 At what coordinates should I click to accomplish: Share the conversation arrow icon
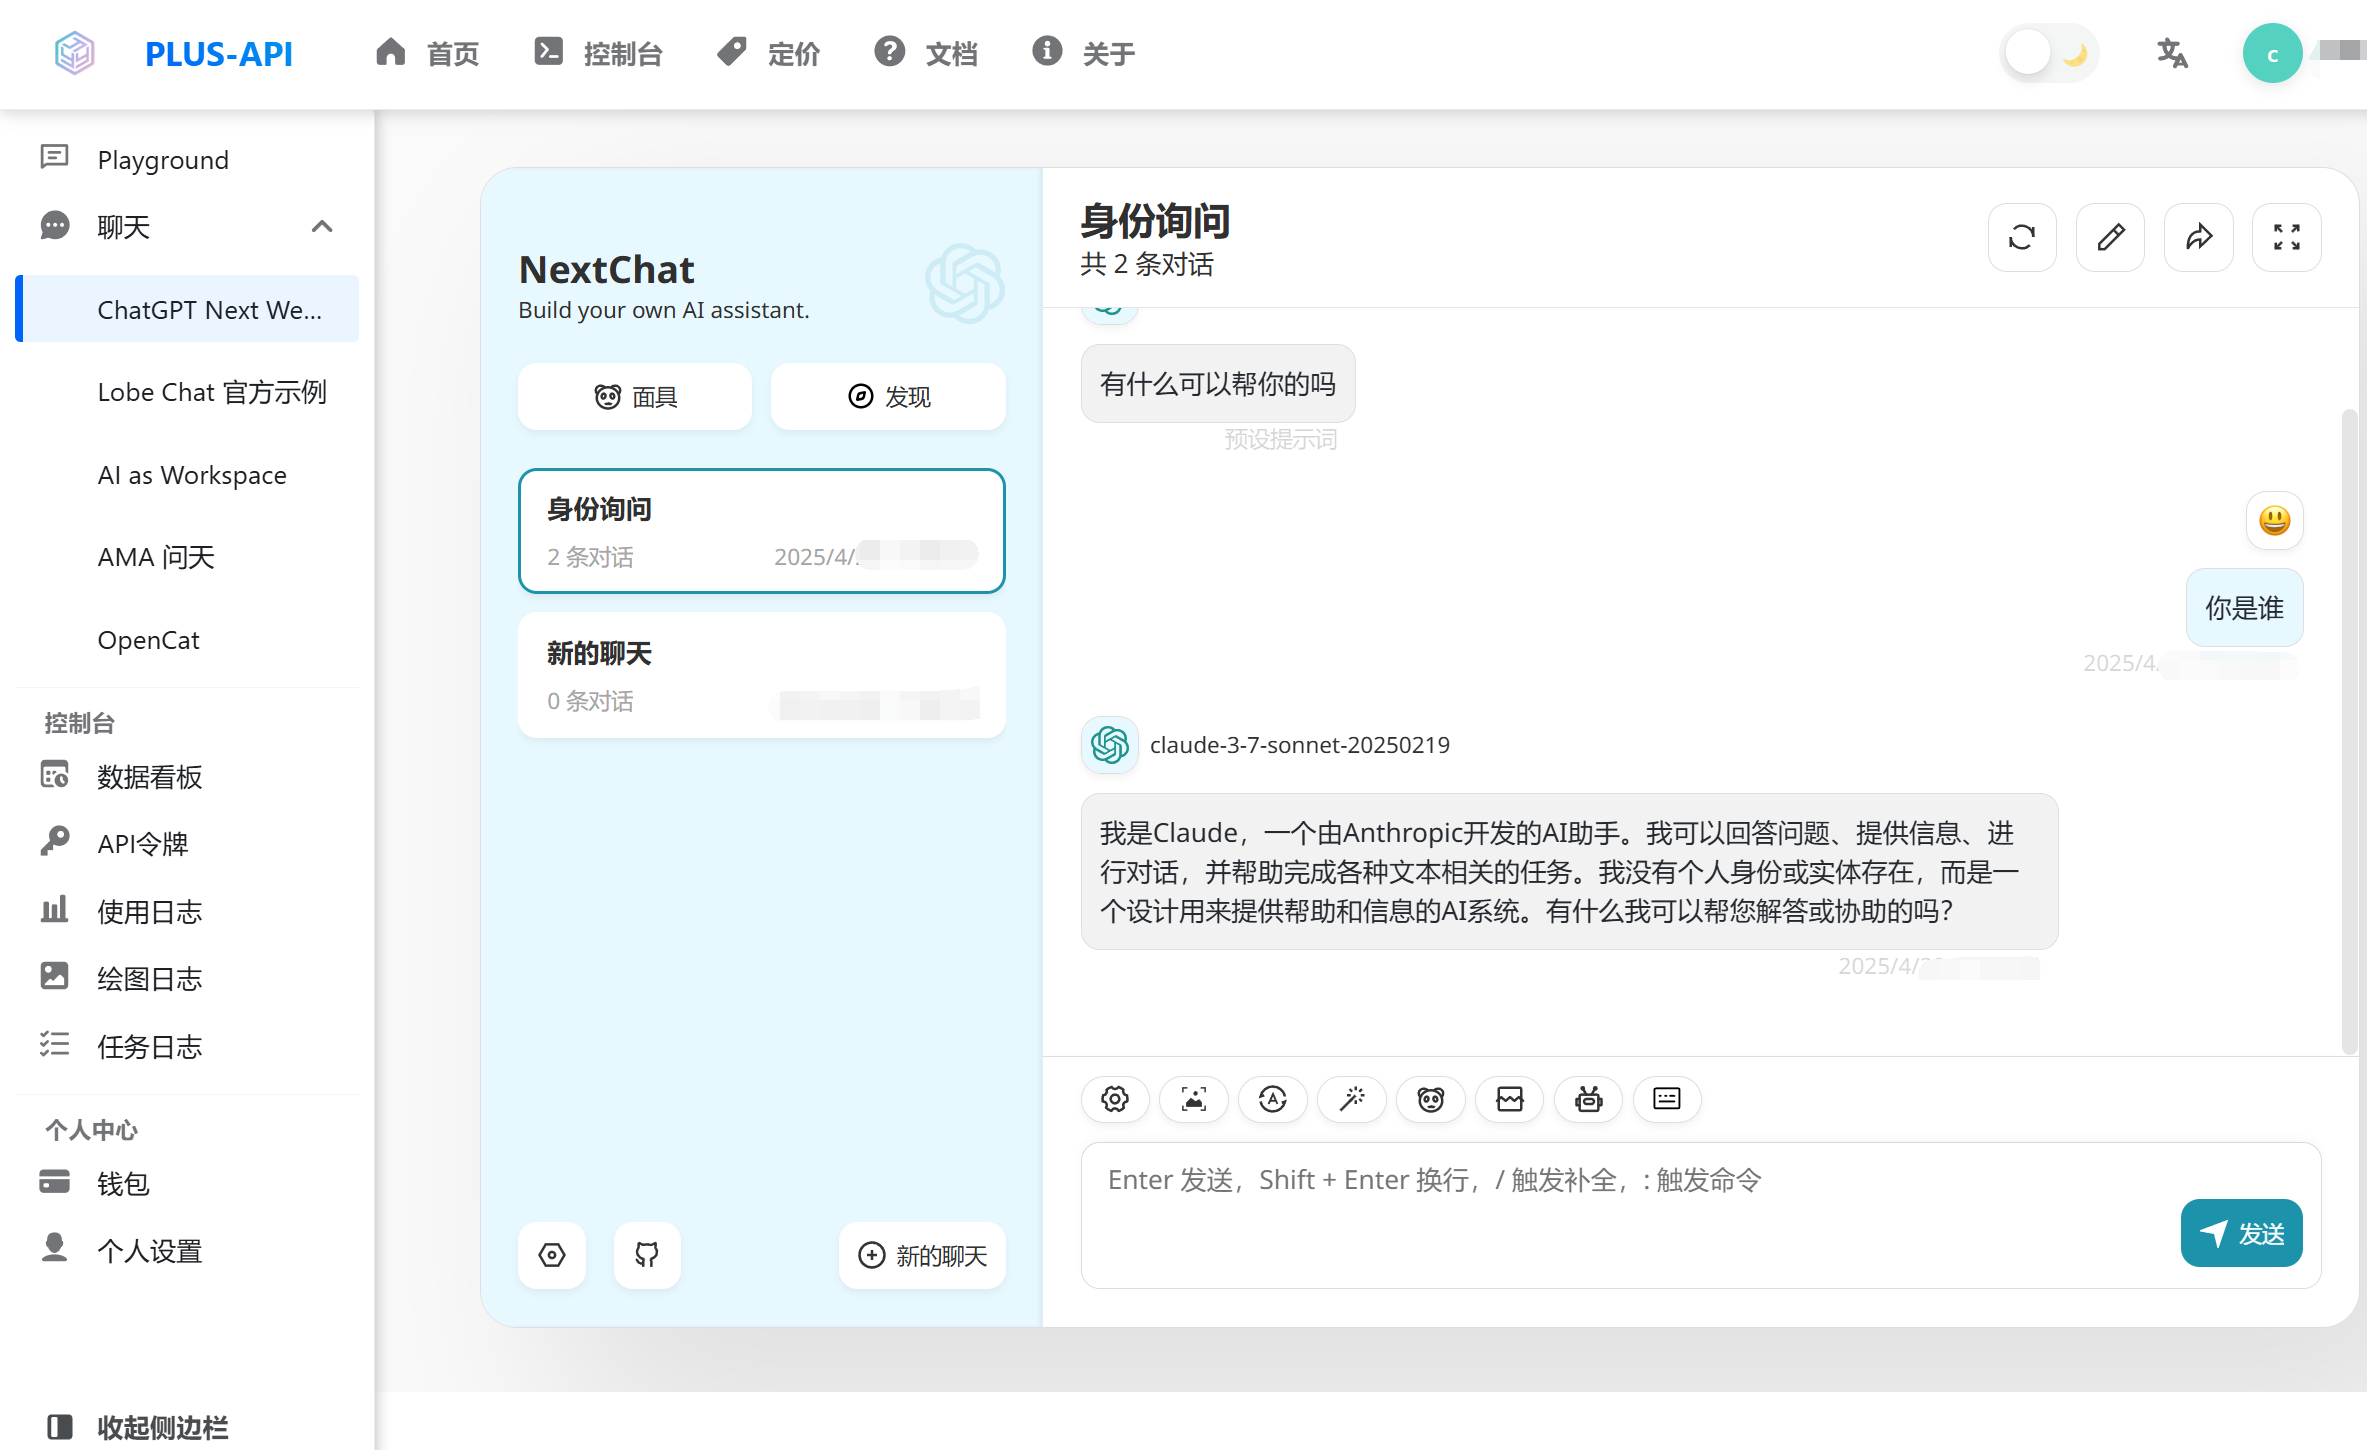tap(2198, 237)
